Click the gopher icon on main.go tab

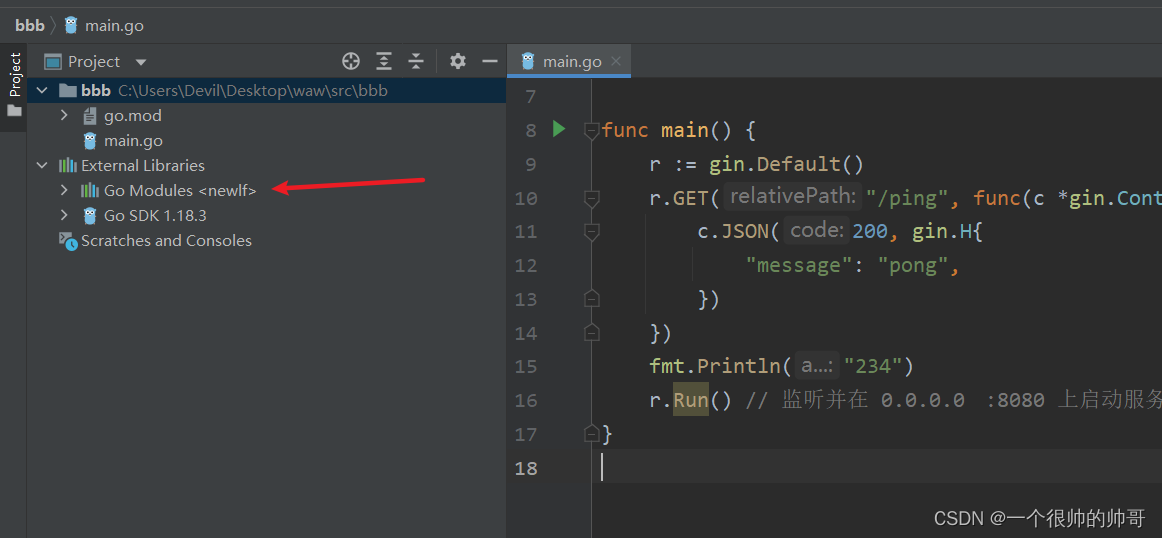coord(528,62)
